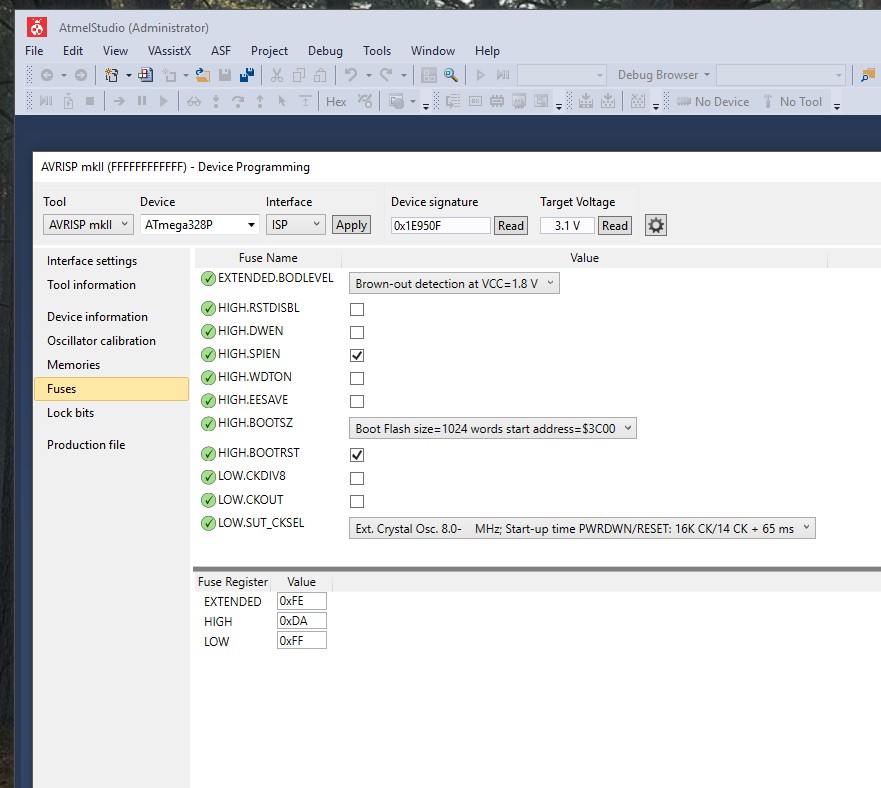This screenshot has height=788, width=881.
Task: Open the New Project dropdown arrow
Action: pos(129,75)
